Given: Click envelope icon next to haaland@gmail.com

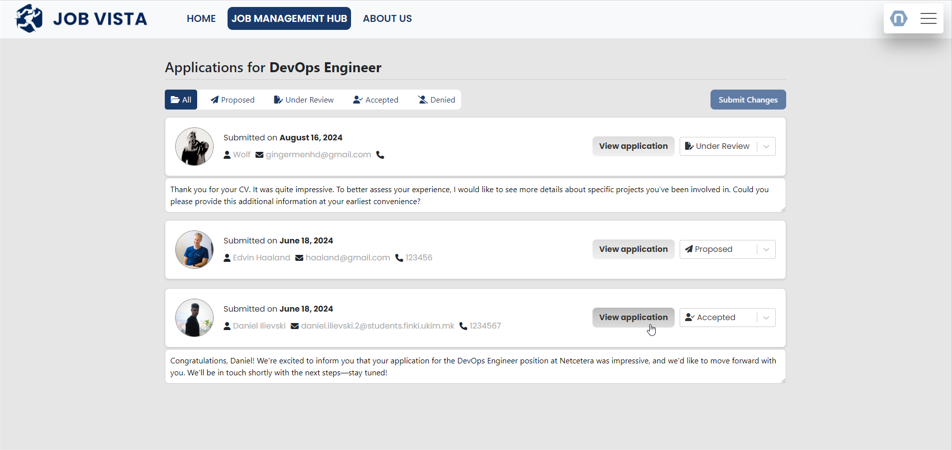Looking at the screenshot, I should (x=299, y=258).
